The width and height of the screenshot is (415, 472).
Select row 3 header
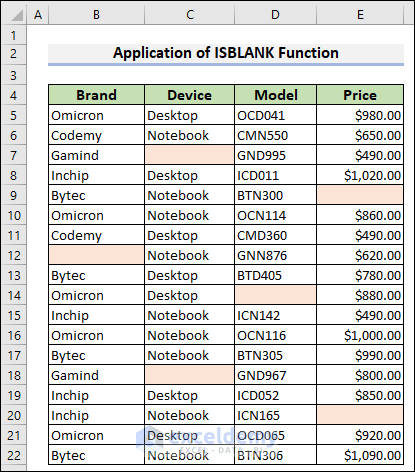(x=14, y=75)
